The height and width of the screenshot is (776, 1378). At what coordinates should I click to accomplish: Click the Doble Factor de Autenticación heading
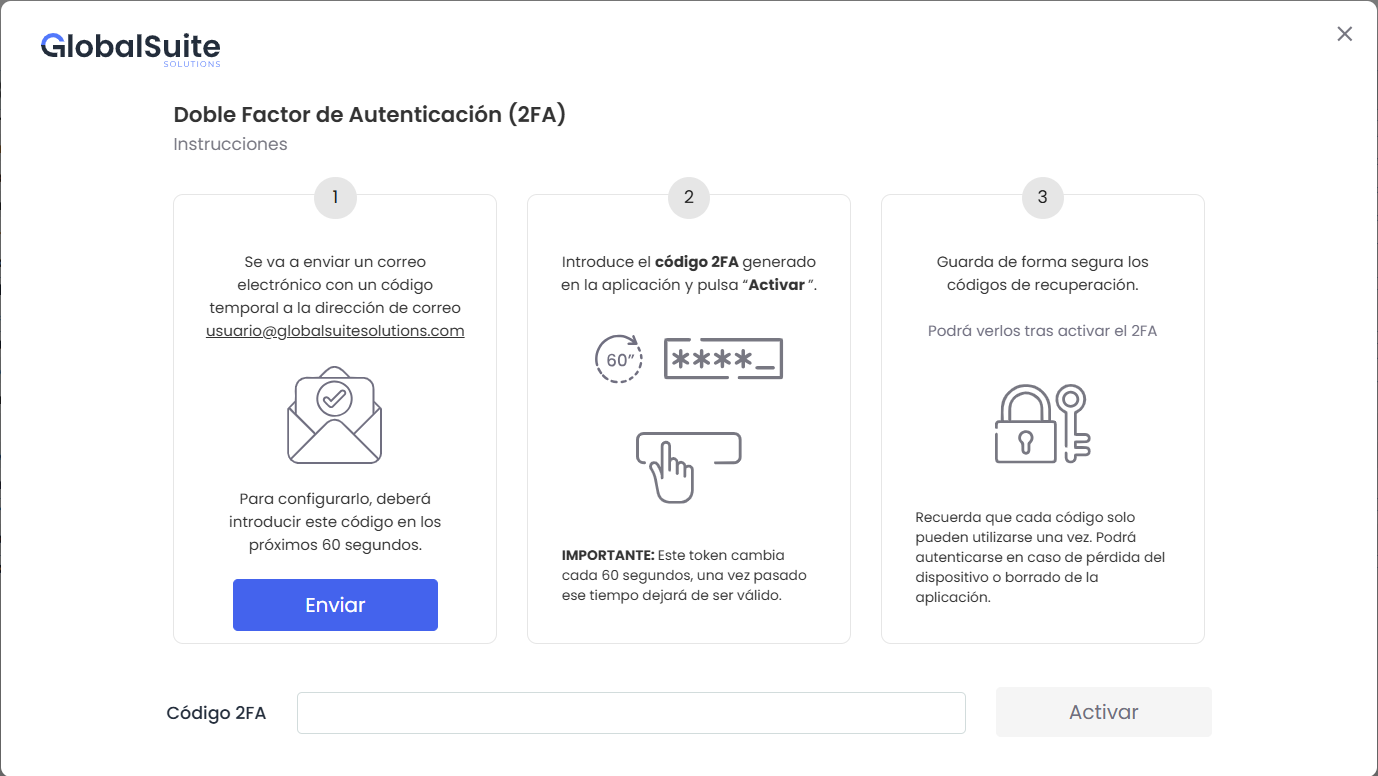coord(370,115)
